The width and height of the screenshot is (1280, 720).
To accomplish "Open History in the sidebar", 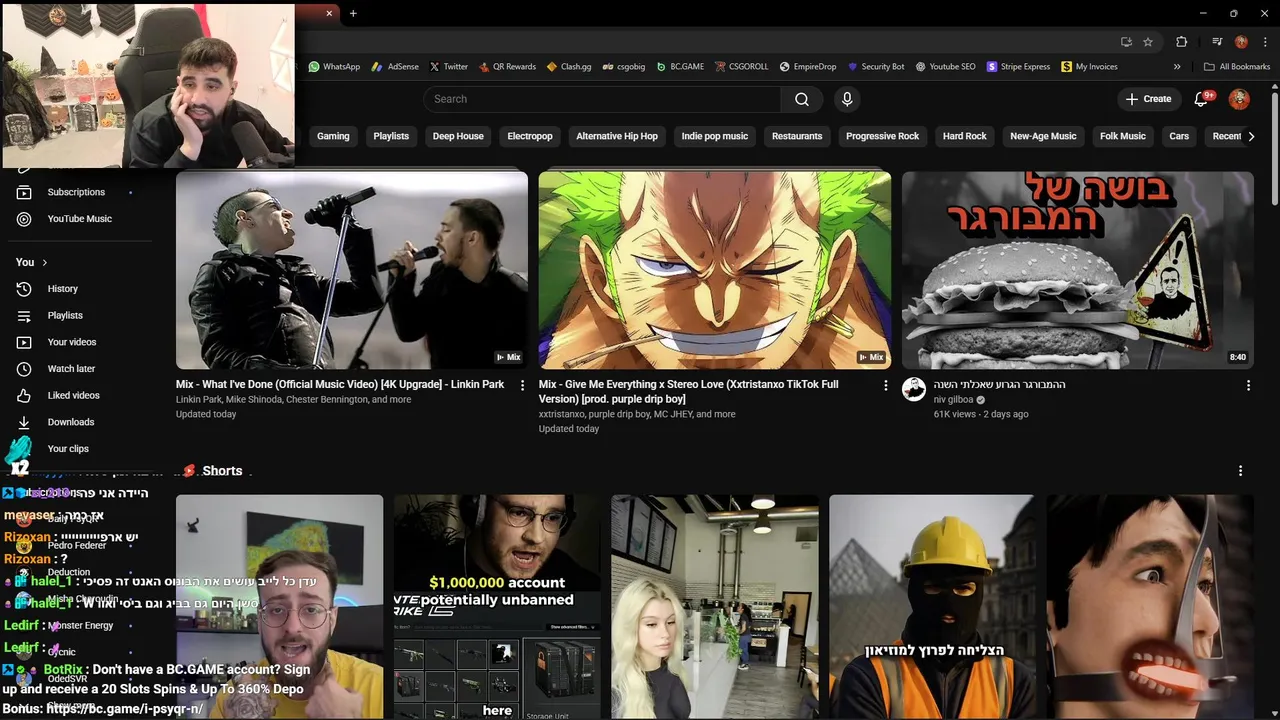I will (x=62, y=289).
